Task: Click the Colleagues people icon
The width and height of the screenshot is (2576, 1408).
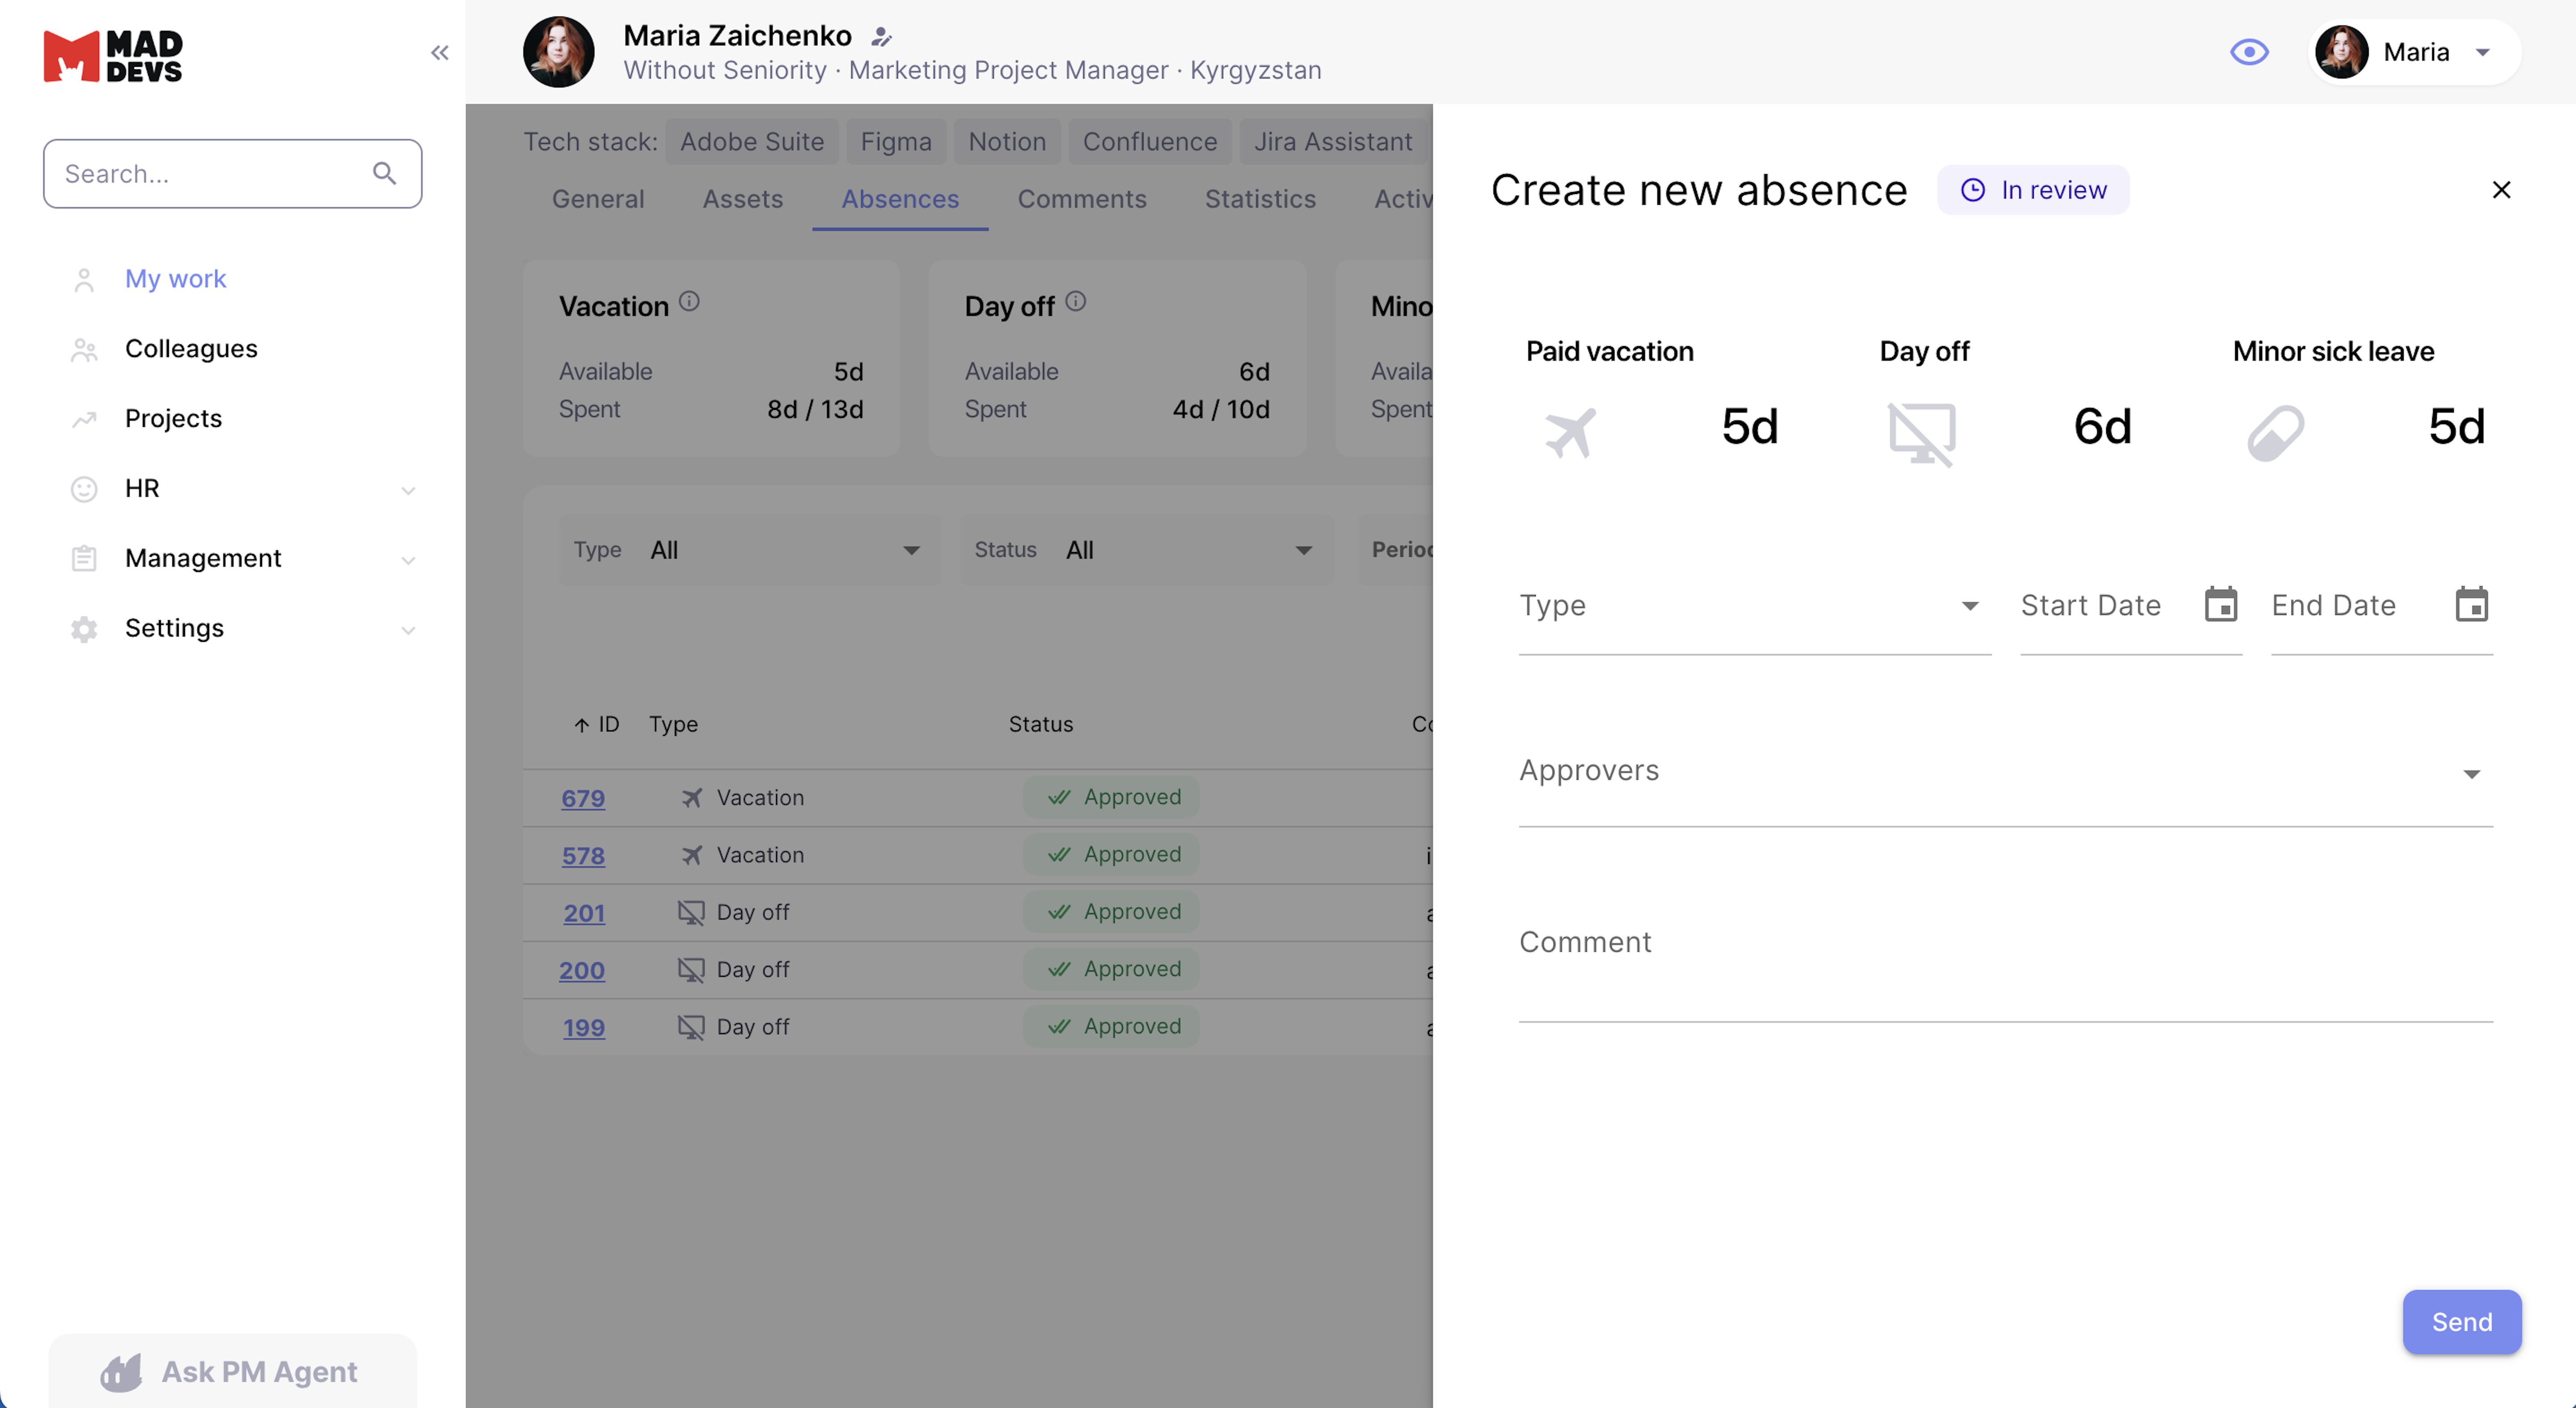Action: [84, 350]
